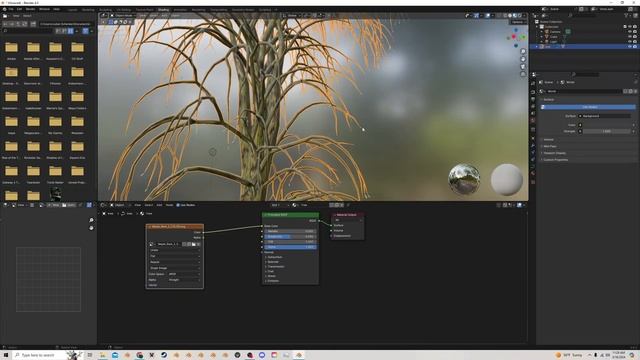This screenshot has width=640, height=360.
Task: Open the Shading workspace tab
Action: 163,9
